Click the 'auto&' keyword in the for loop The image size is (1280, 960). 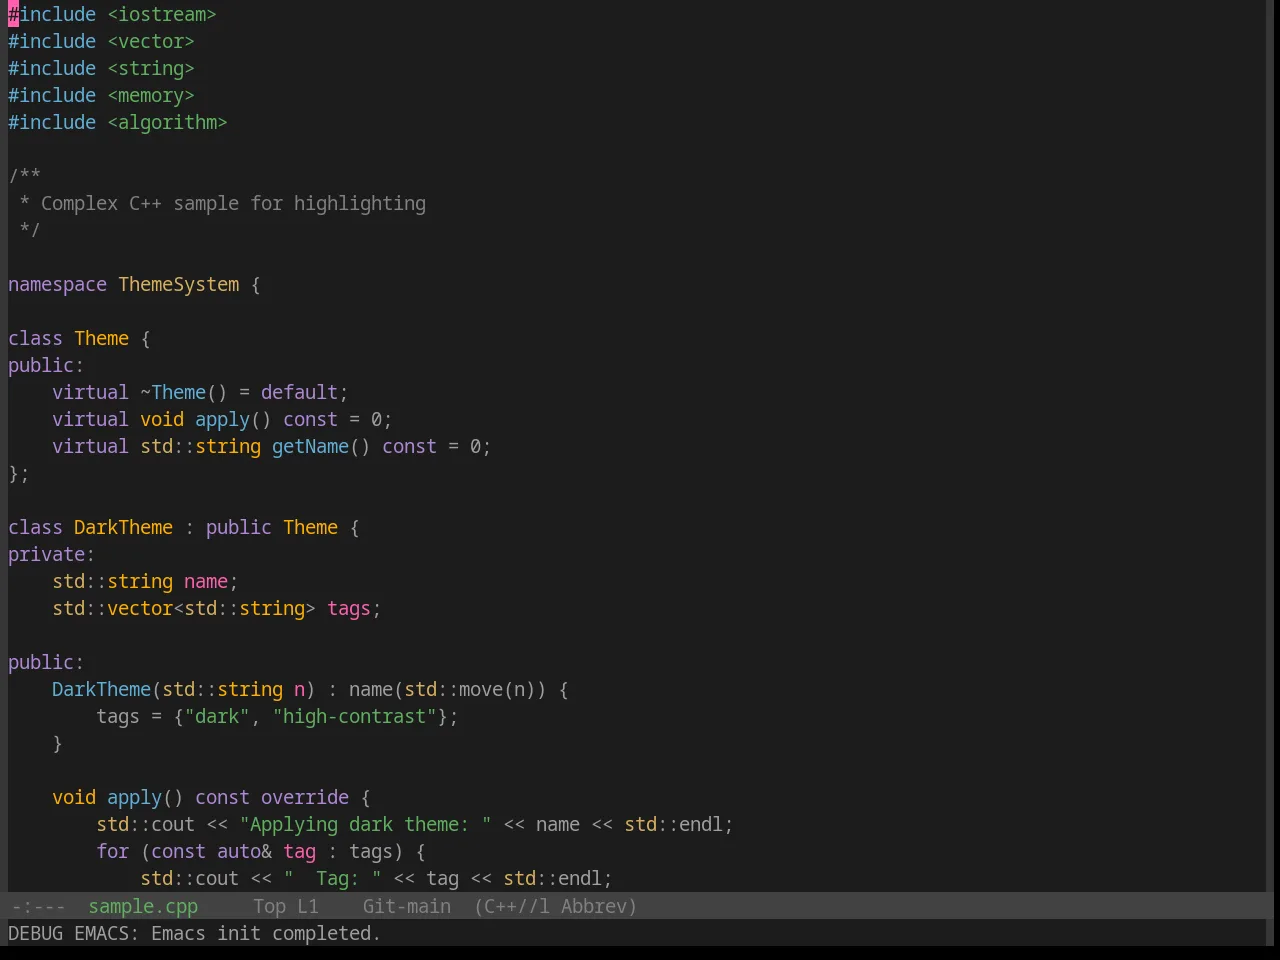point(245,851)
